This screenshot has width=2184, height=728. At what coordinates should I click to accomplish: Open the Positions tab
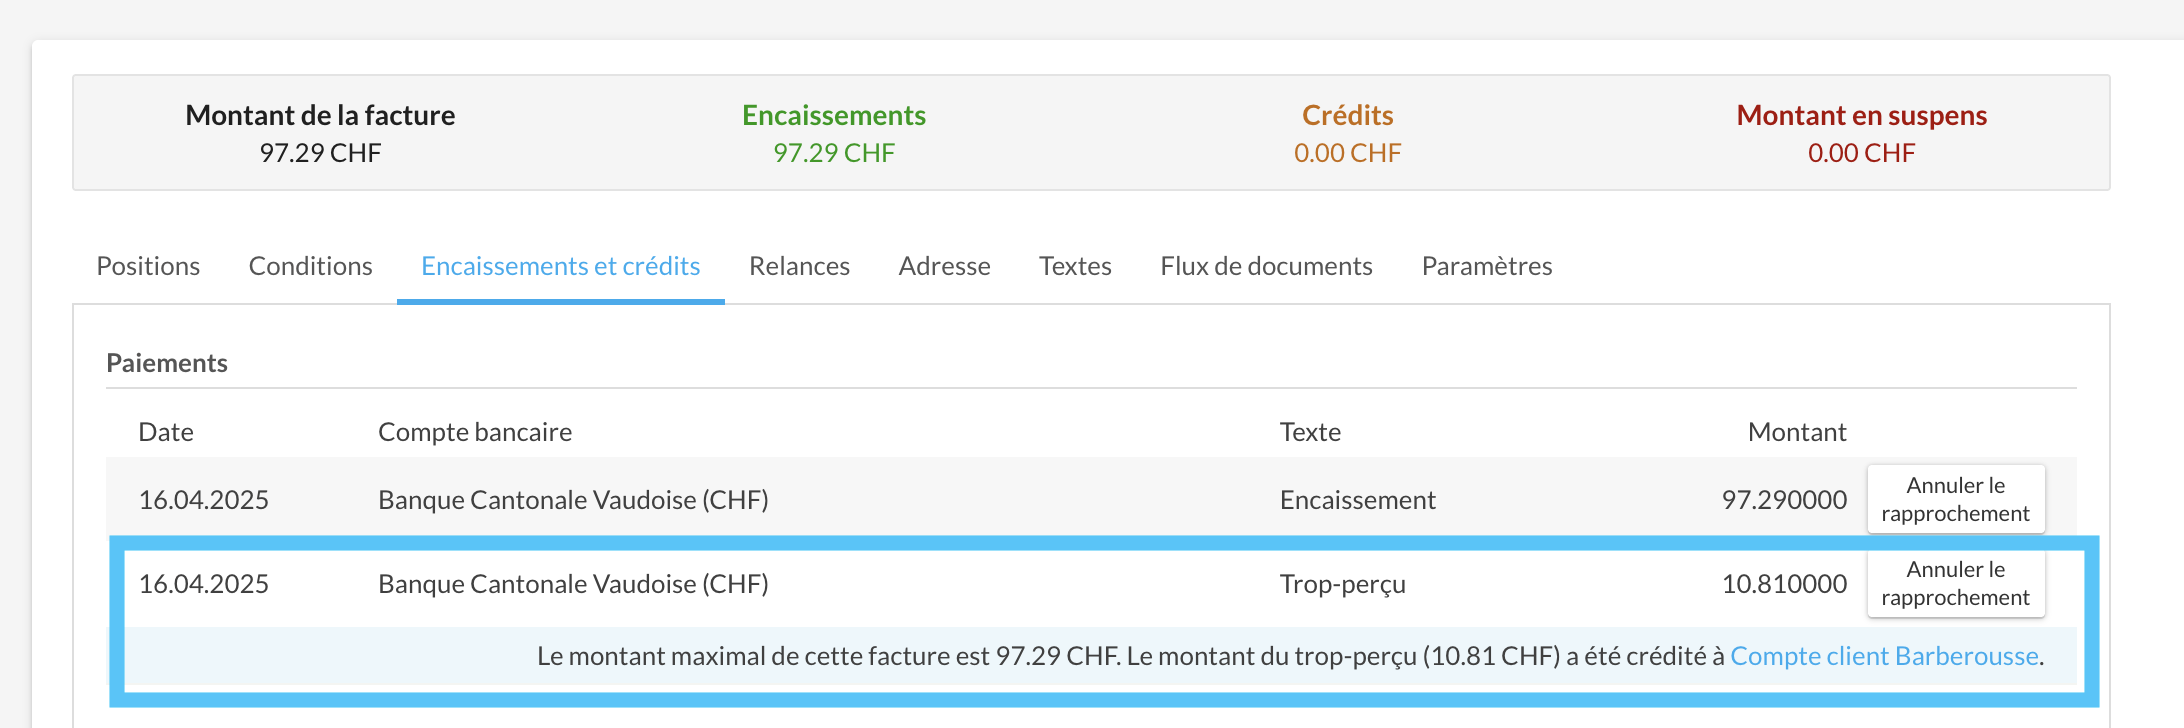(x=148, y=266)
